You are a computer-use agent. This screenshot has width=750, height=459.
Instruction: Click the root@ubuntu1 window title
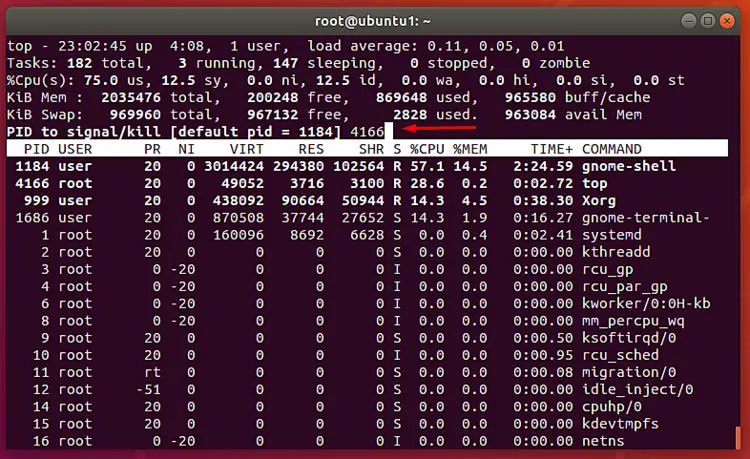[x=374, y=18]
